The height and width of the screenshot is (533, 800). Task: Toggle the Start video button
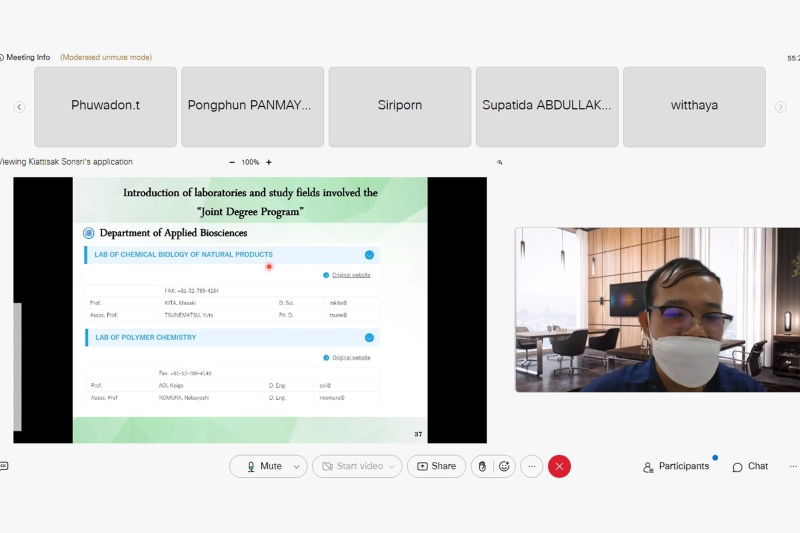(x=350, y=466)
